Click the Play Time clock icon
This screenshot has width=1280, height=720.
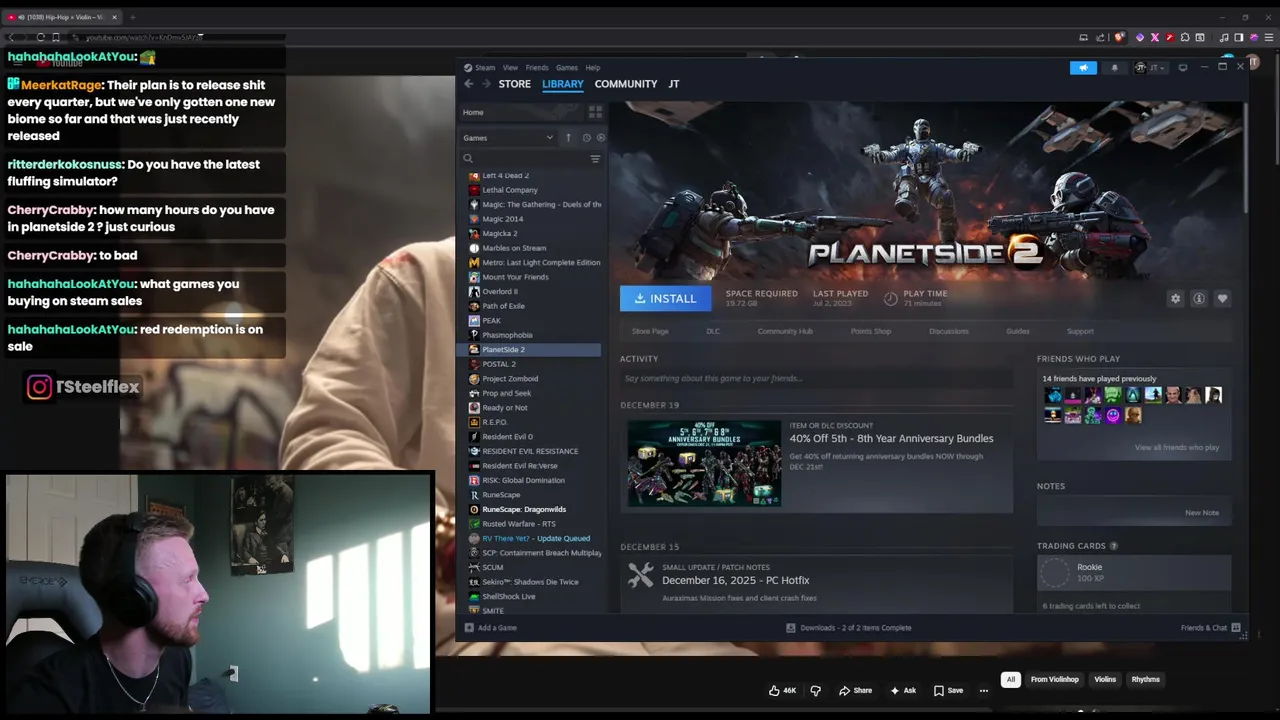coord(890,298)
